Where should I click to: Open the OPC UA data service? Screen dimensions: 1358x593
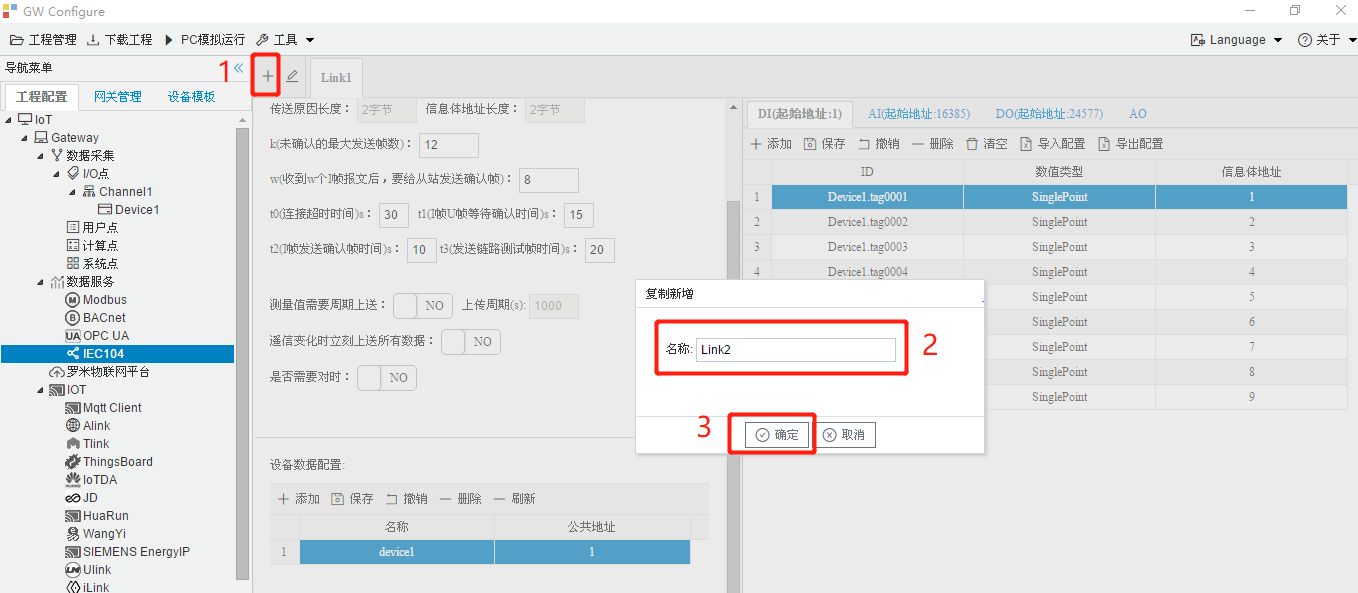tap(96, 336)
